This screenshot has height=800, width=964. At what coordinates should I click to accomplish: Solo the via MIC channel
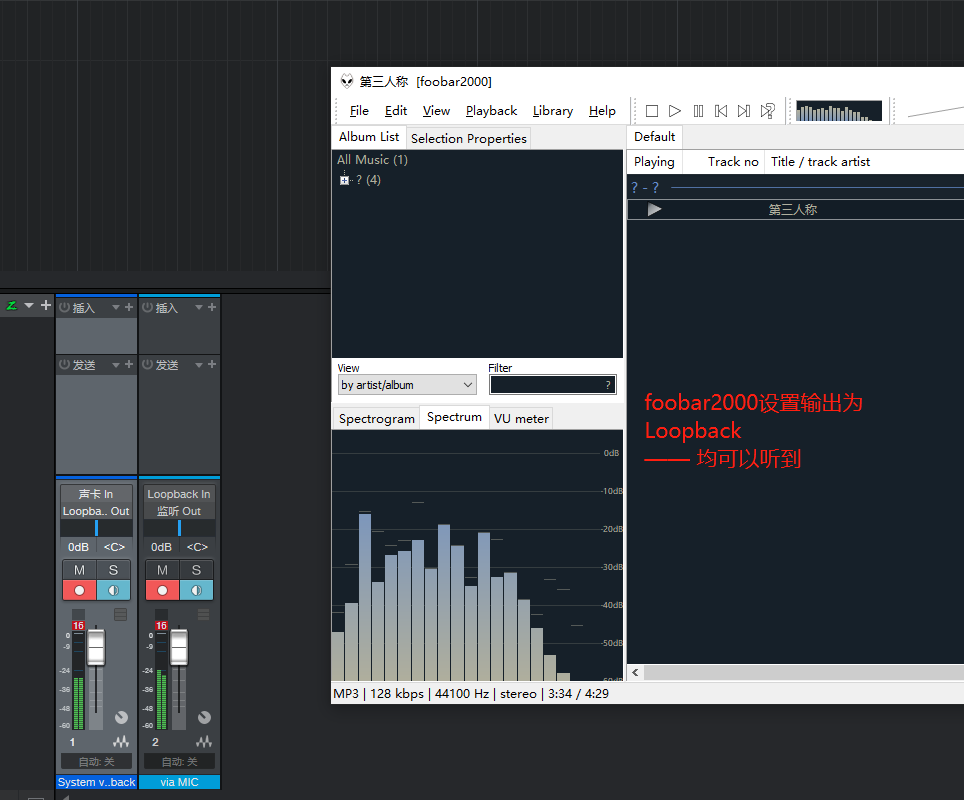196,570
